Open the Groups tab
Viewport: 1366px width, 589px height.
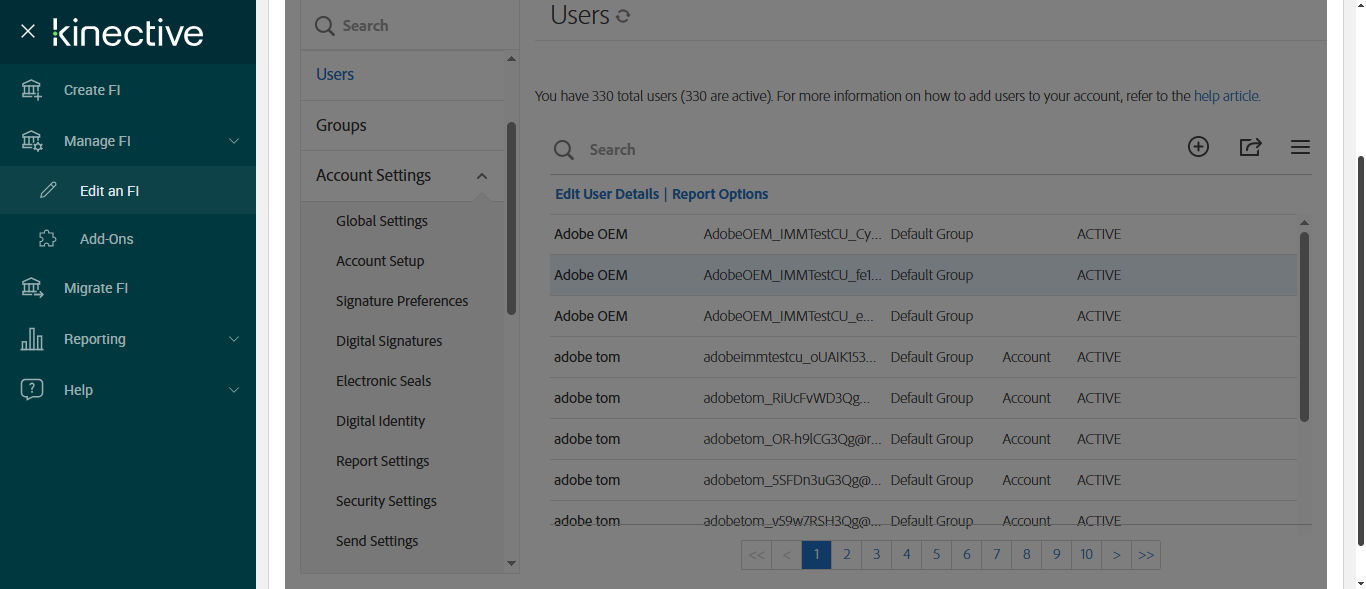point(341,125)
